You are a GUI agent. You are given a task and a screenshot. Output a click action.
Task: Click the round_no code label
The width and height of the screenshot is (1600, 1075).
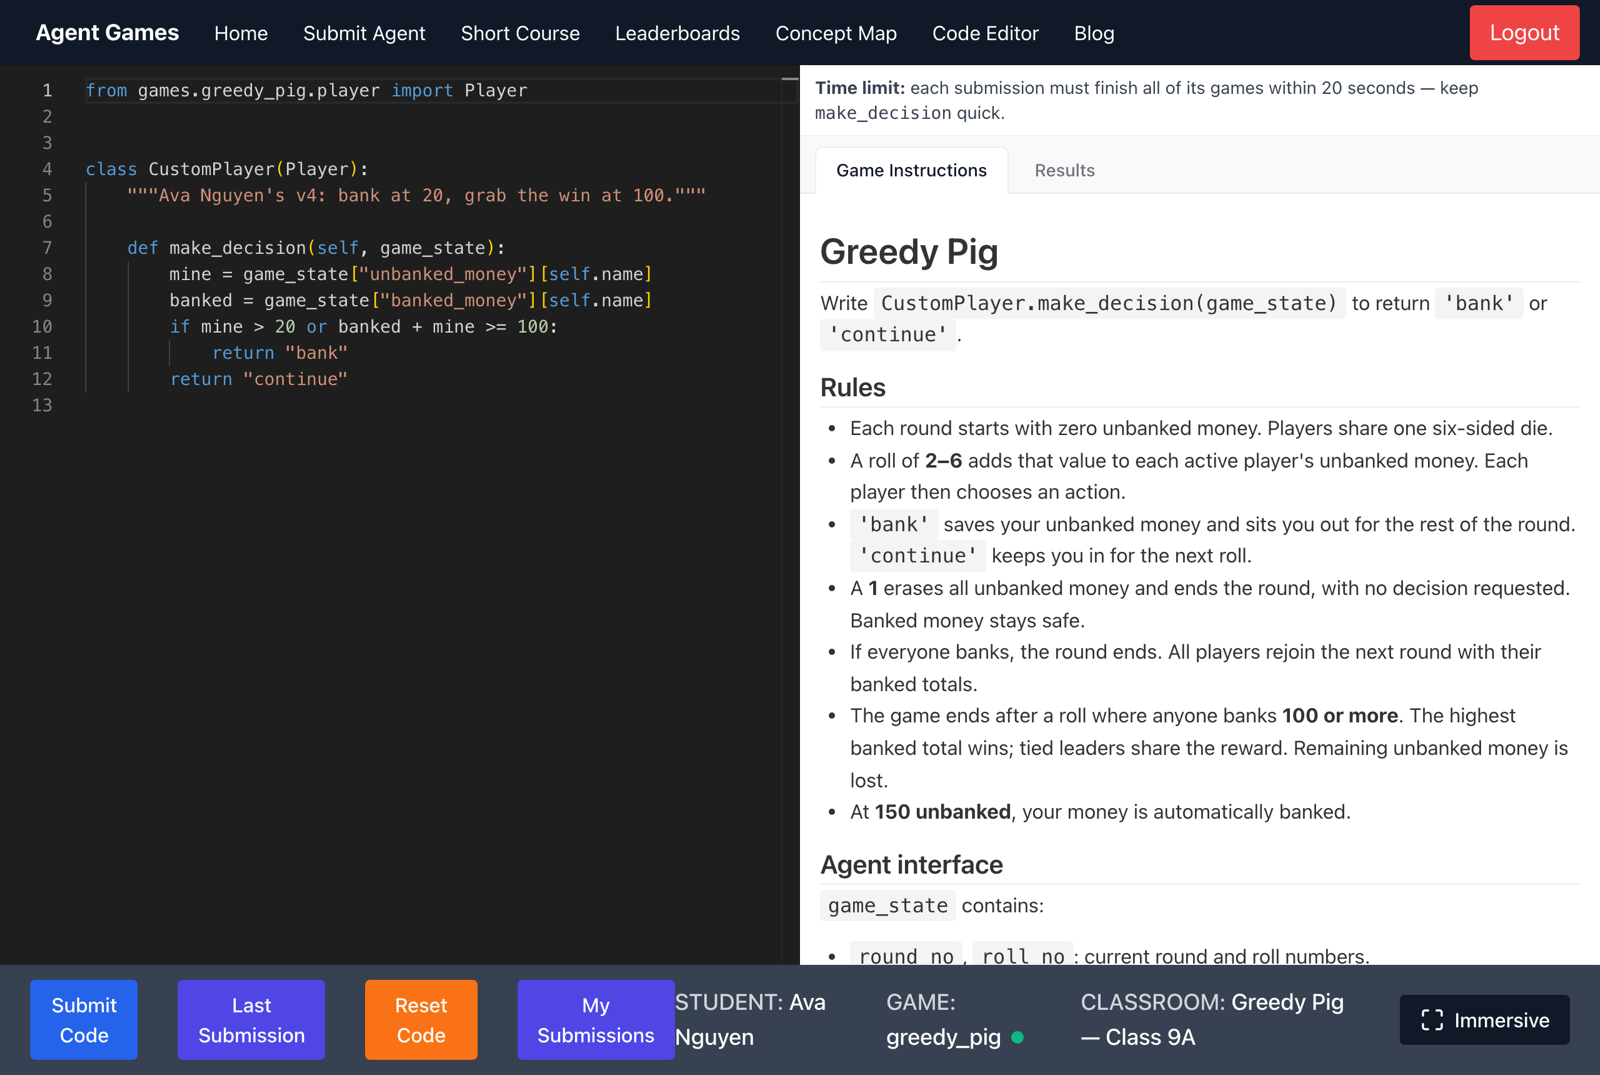pos(906,956)
